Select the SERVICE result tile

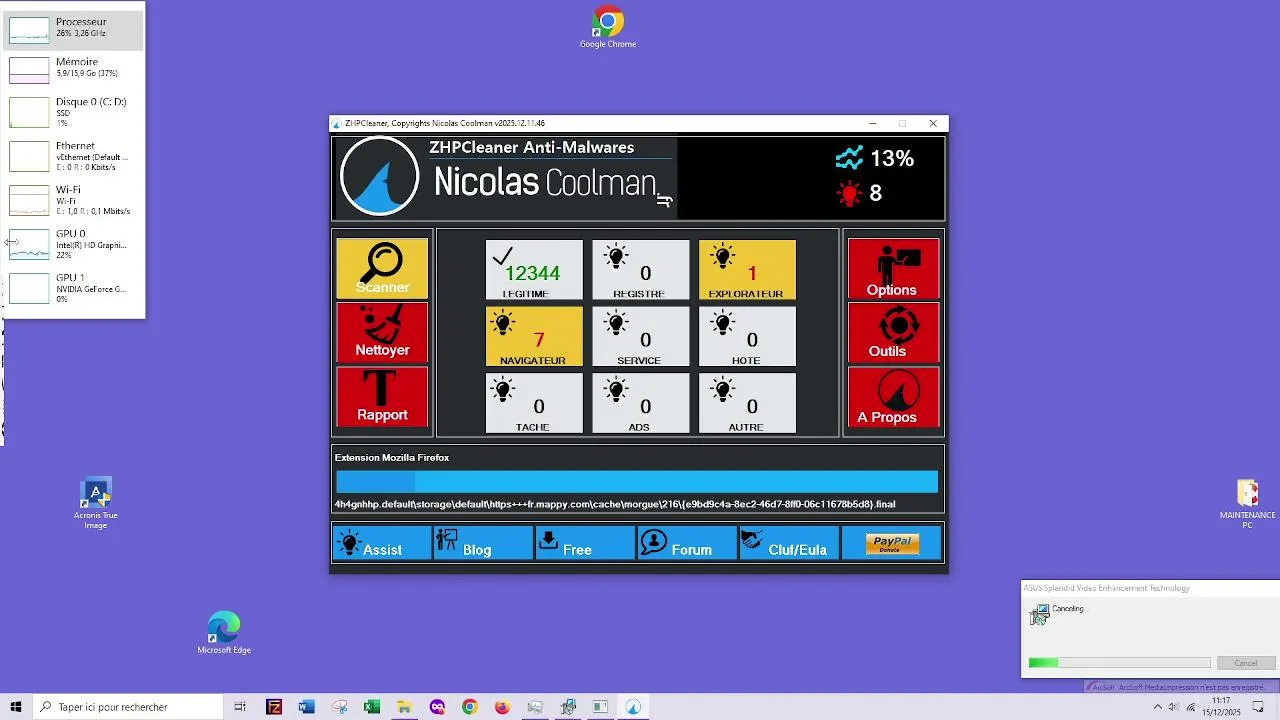(640, 336)
